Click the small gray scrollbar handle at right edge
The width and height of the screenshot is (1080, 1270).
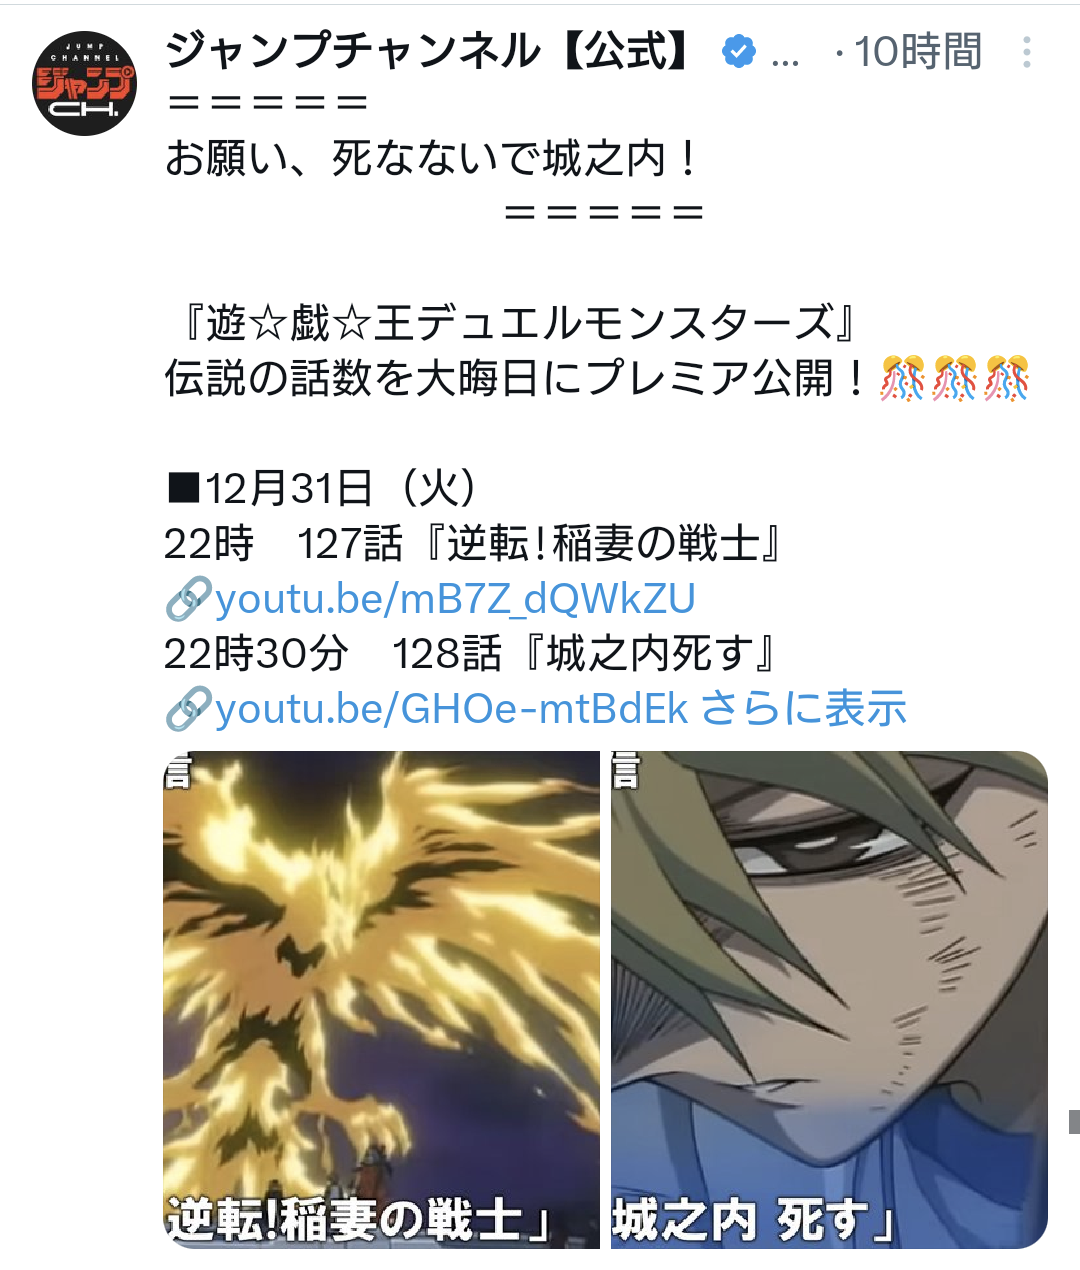[1074, 1122]
